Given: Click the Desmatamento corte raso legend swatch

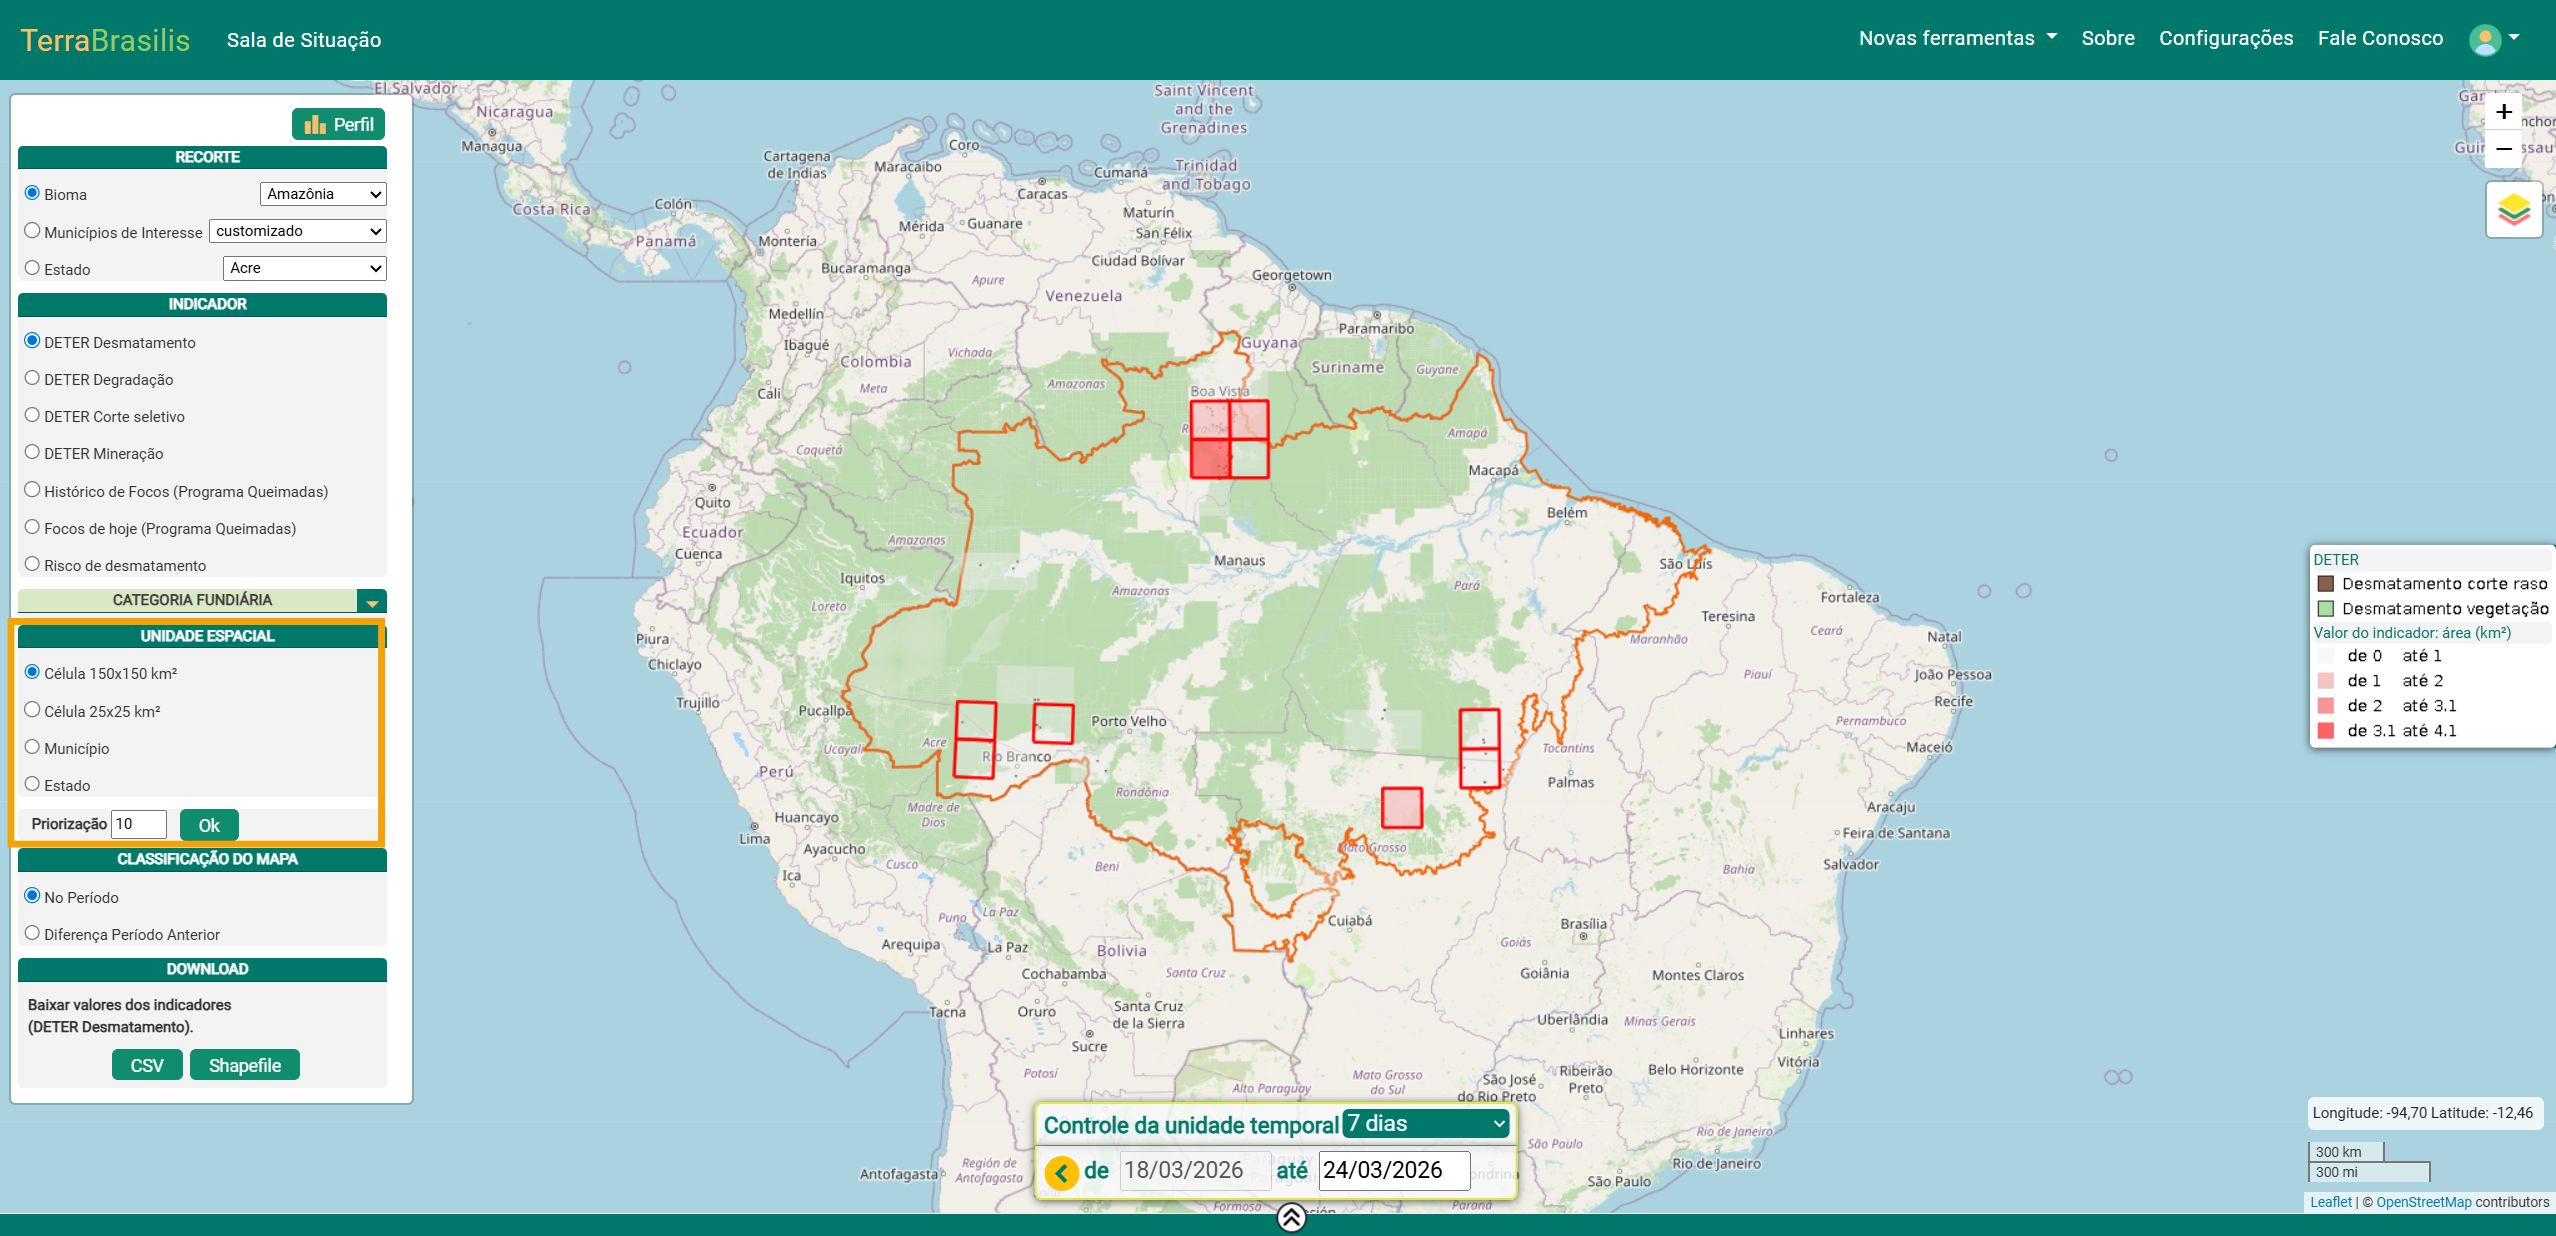Looking at the screenshot, I should click(x=2326, y=584).
